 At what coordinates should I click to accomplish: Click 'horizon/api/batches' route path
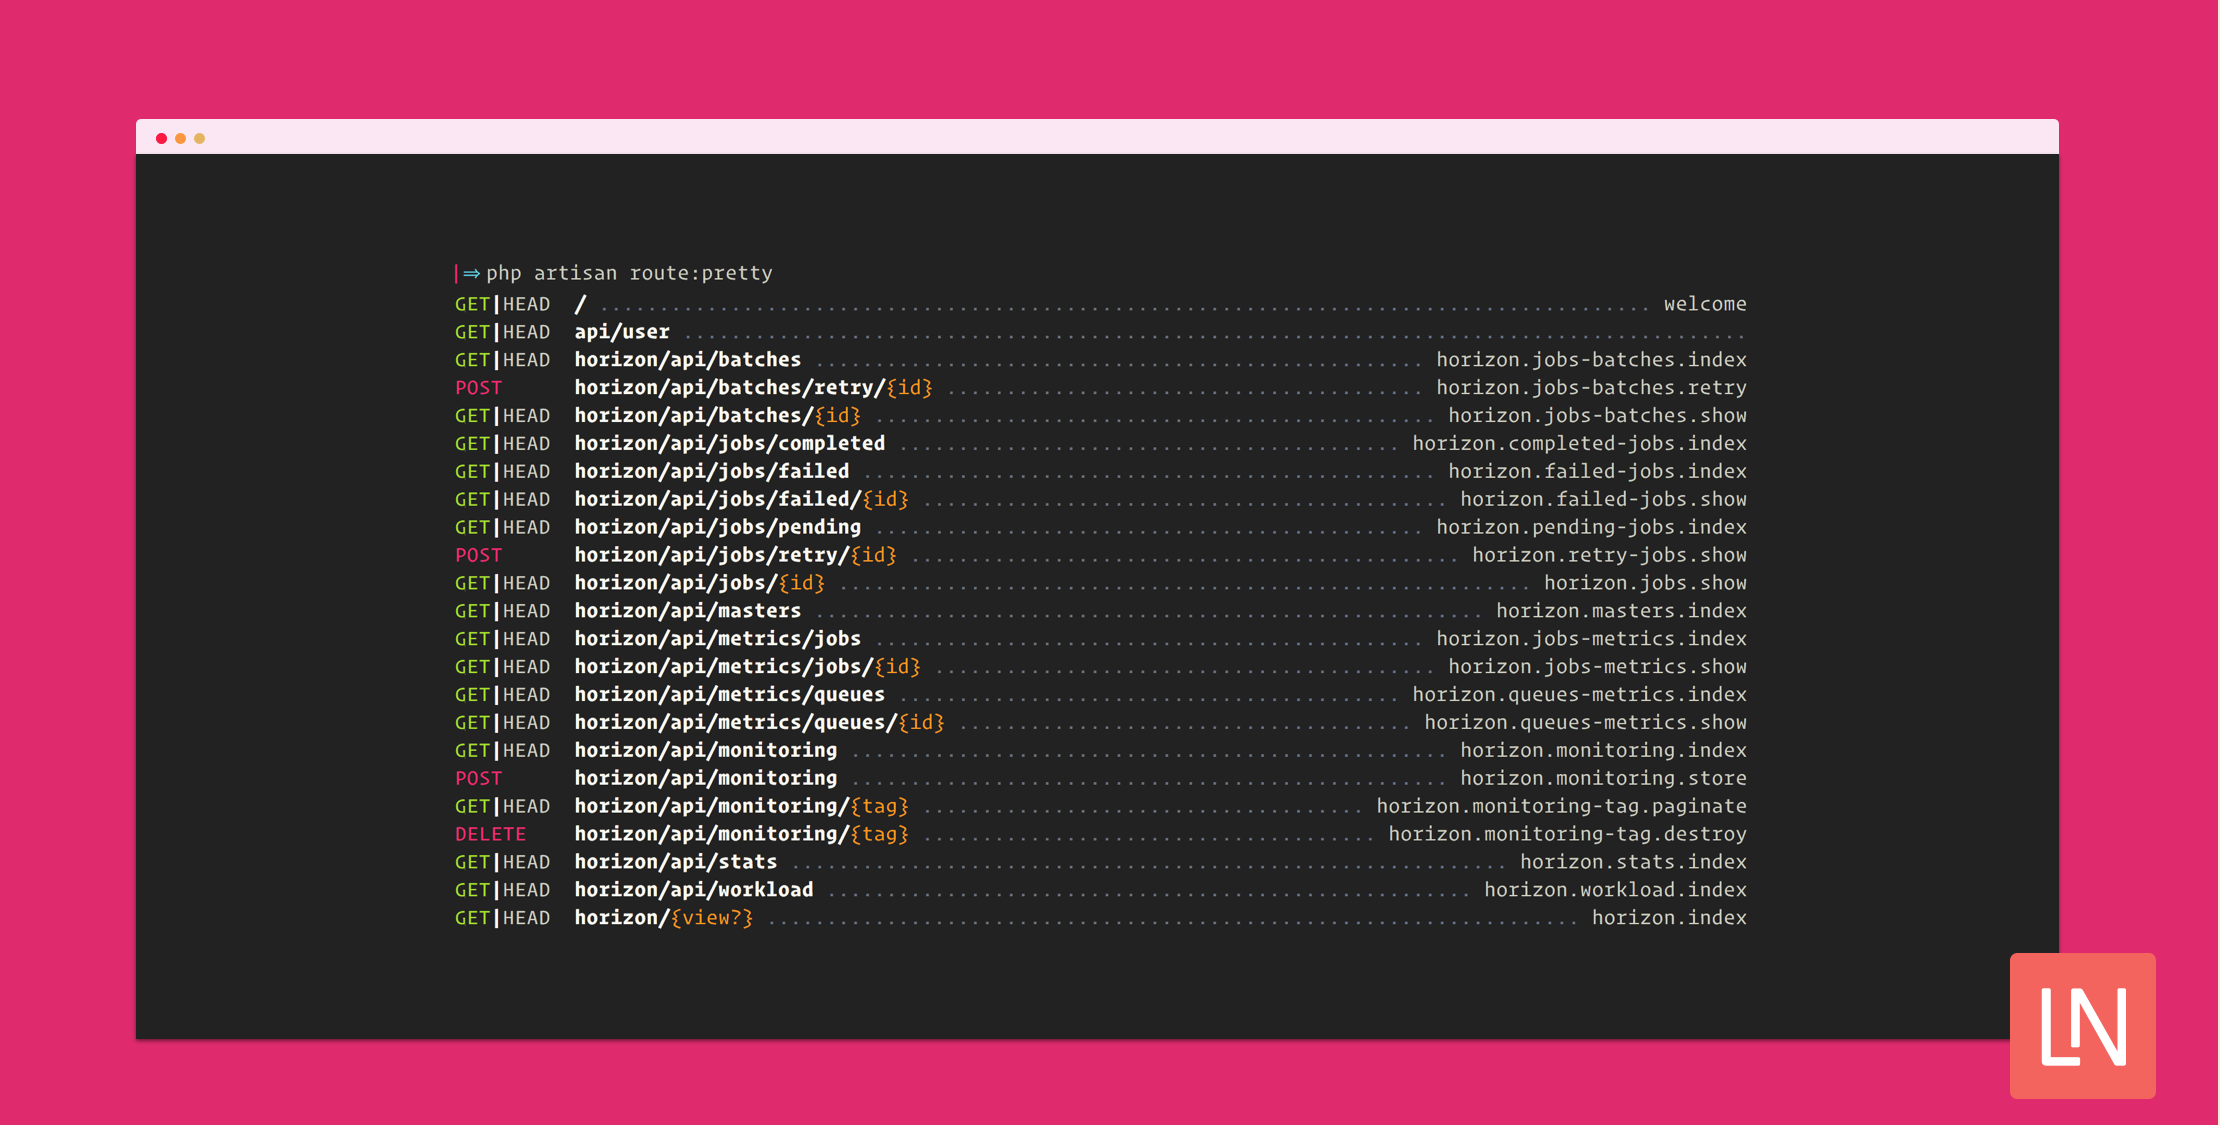(x=688, y=359)
